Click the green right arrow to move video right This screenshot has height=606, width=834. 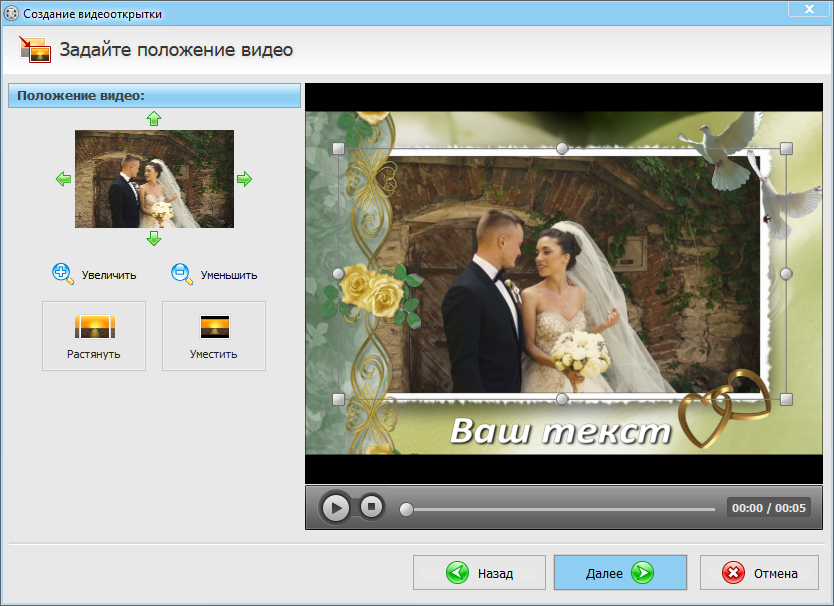pyautogui.click(x=244, y=180)
